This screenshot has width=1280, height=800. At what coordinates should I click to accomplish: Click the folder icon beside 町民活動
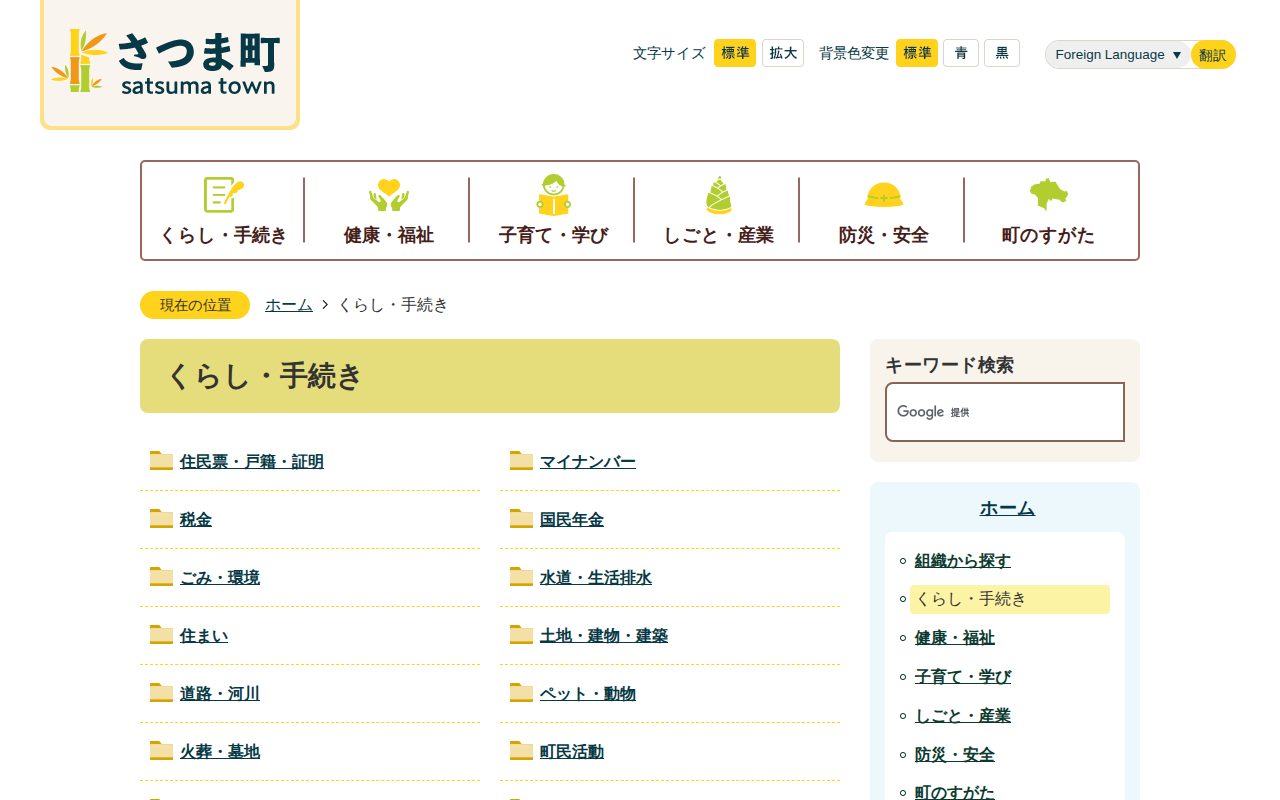522,750
